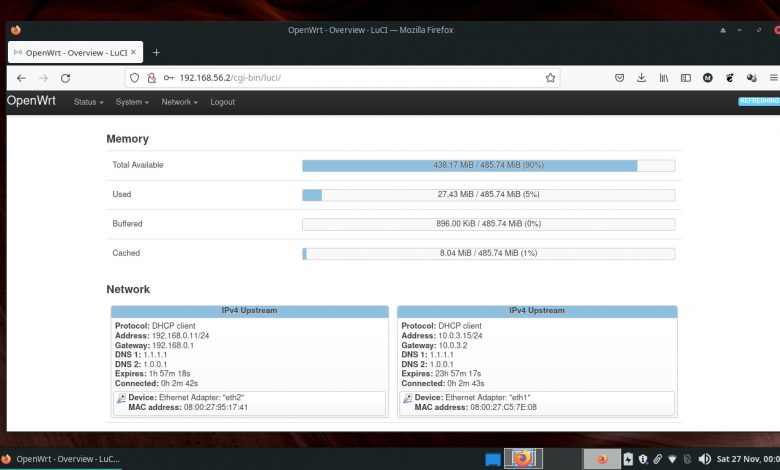Go back to the previous page

point(21,78)
